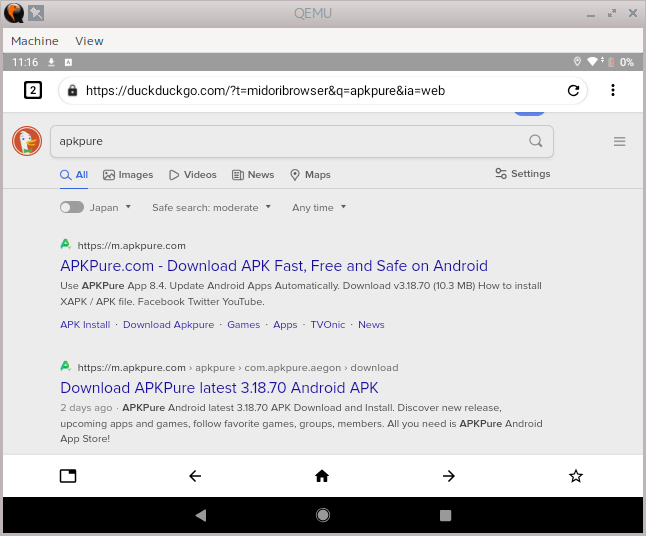Viewport: 646px width, 536px height.
Task: Click the Games sitelink
Action: [243, 325]
